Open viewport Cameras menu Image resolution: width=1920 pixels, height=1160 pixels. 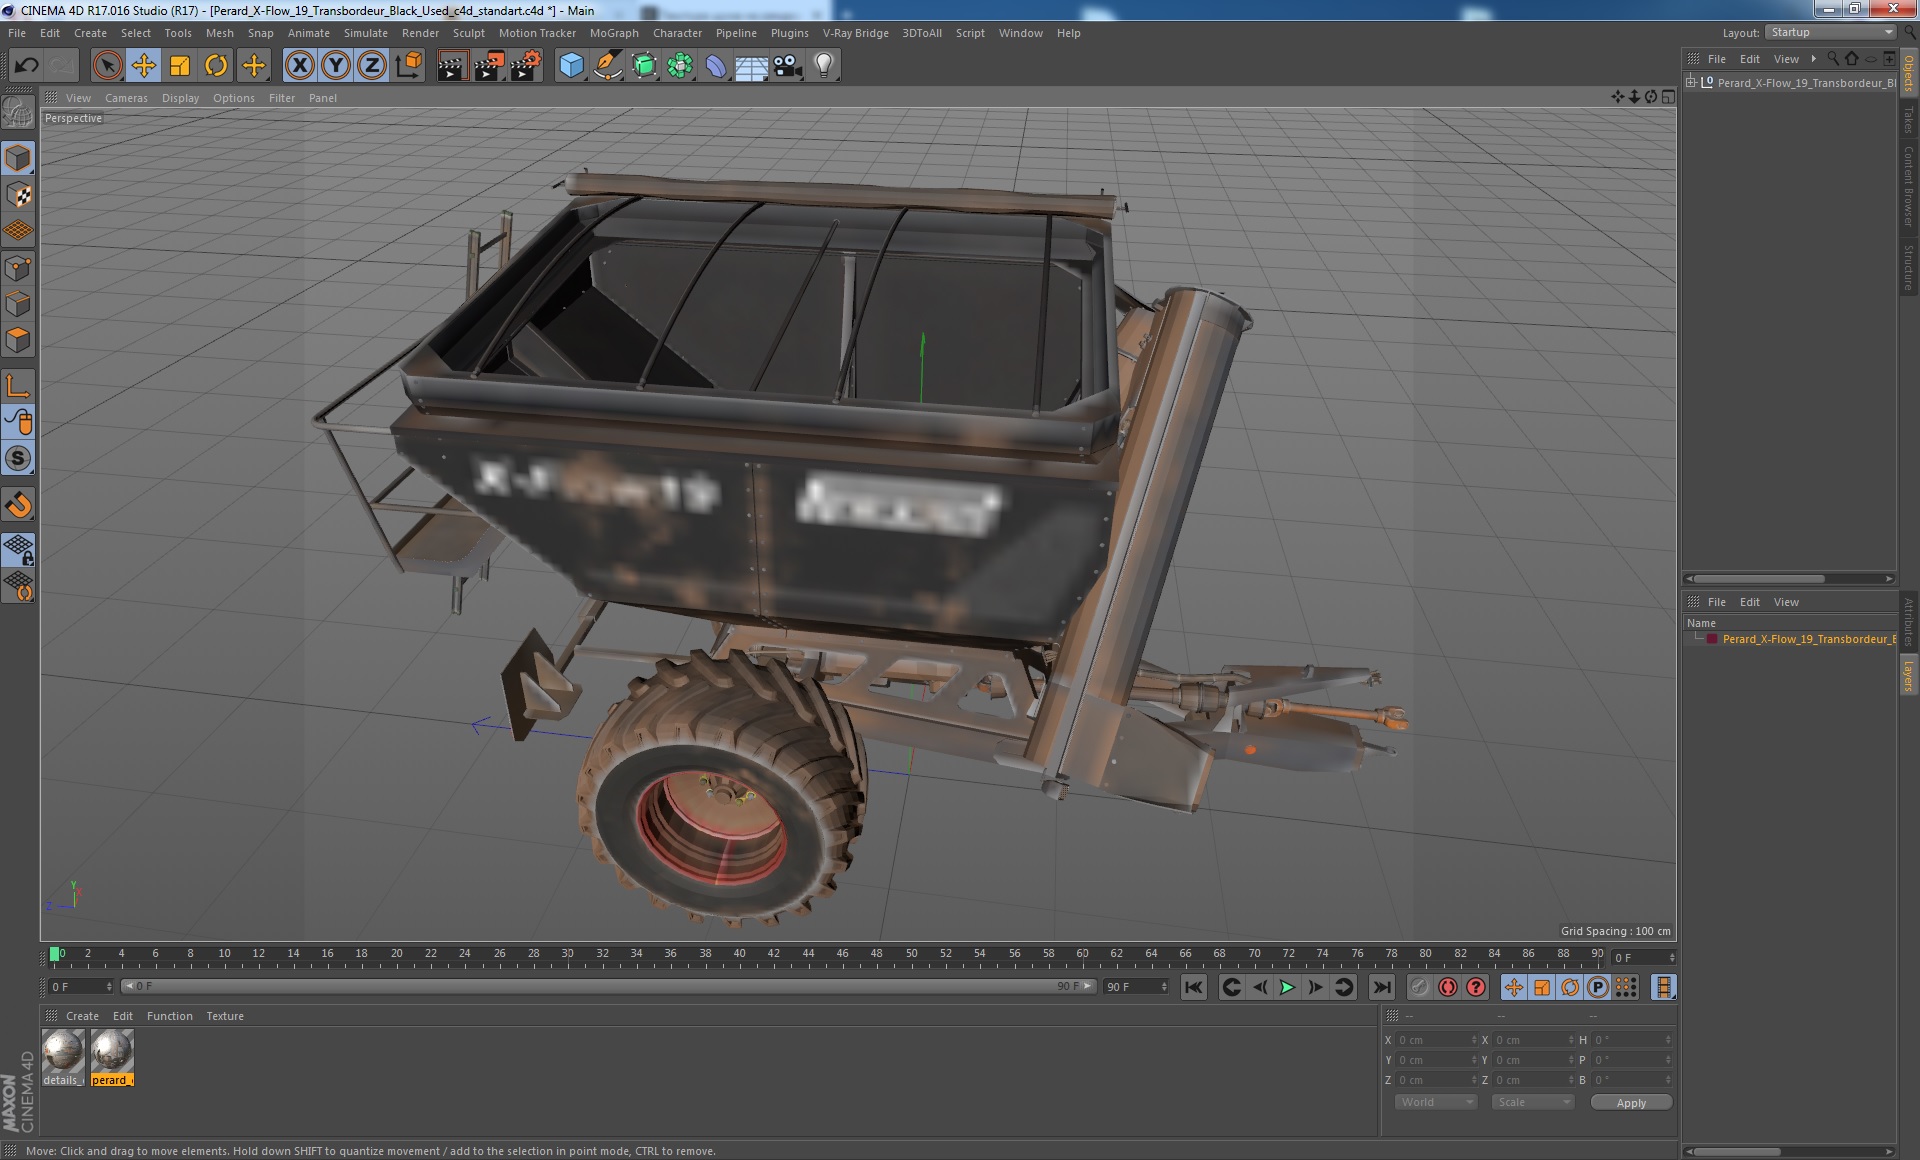[126, 98]
